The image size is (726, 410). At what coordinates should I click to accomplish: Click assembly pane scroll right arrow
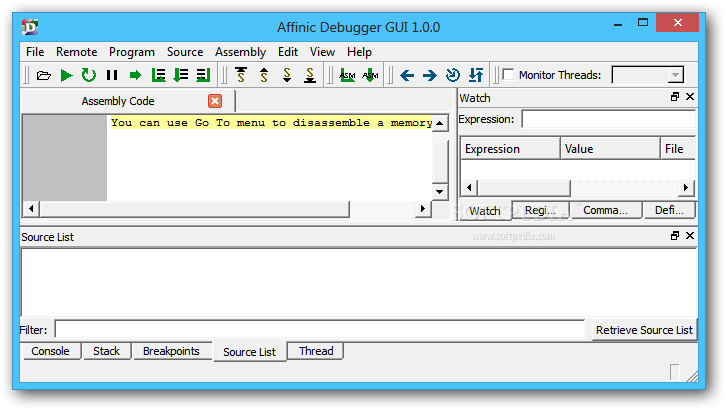(422, 209)
